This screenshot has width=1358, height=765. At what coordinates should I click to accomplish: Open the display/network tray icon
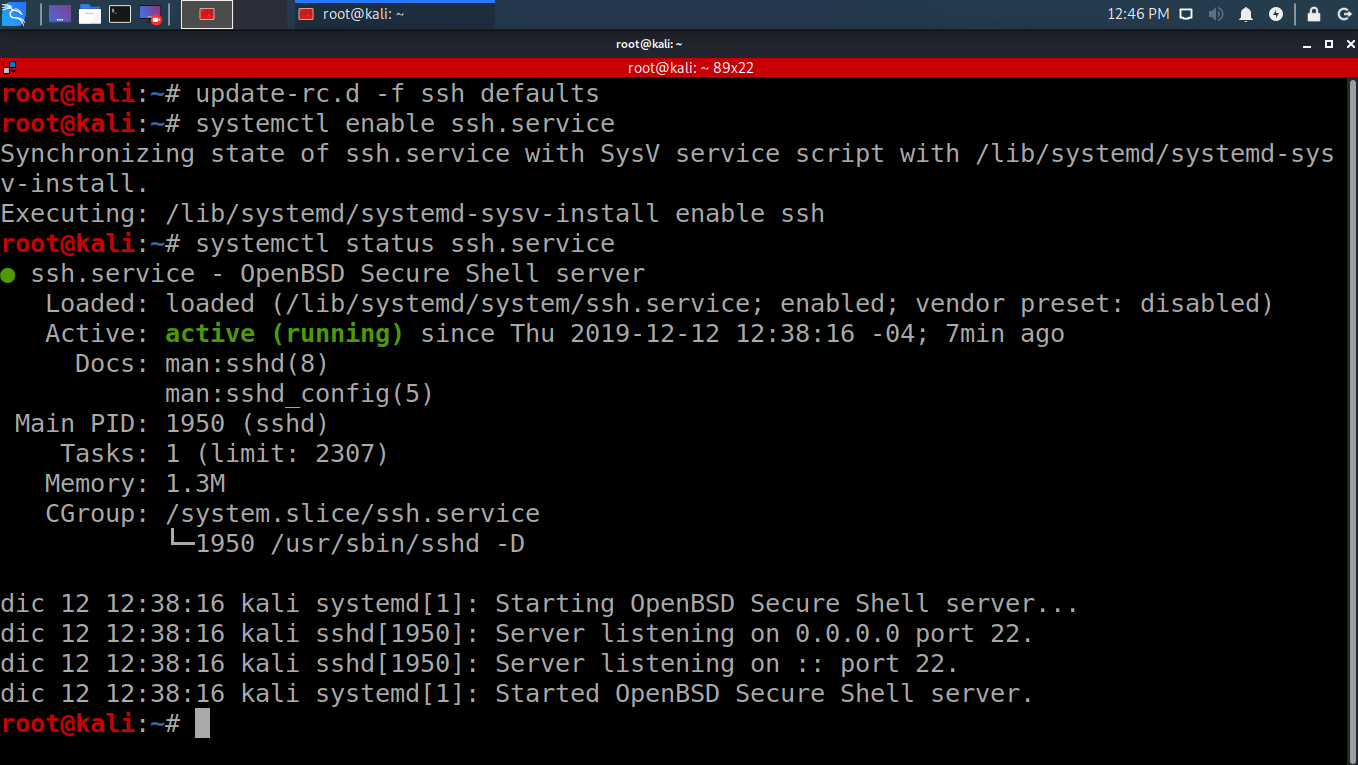[x=1186, y=14]
